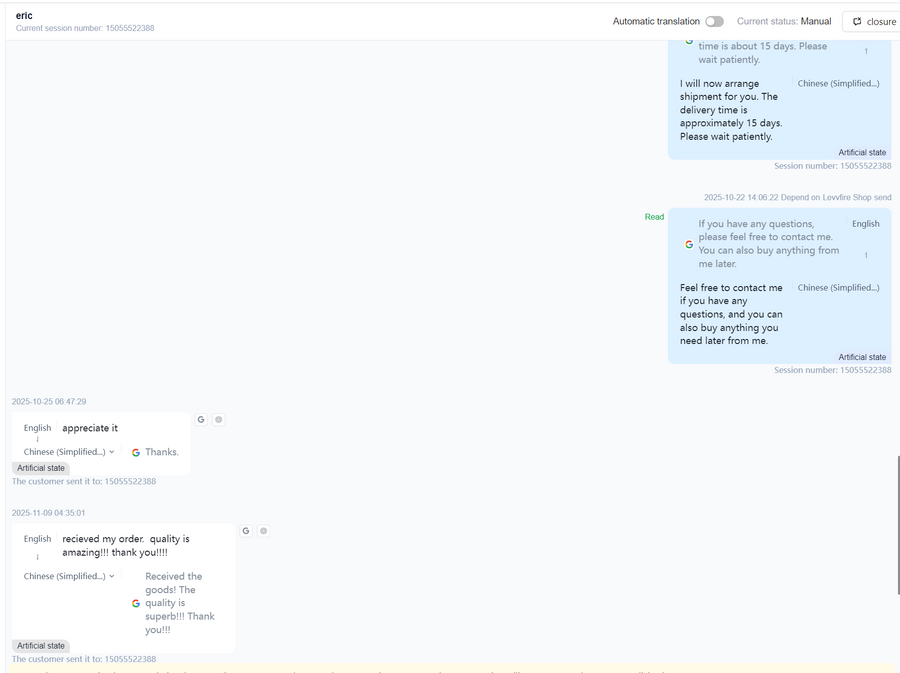Viewport: 900px width, 673px height.
Task: Click 'Artificial state' label in 'Feel free to contact me' bubble
Action: coord(862,357)
